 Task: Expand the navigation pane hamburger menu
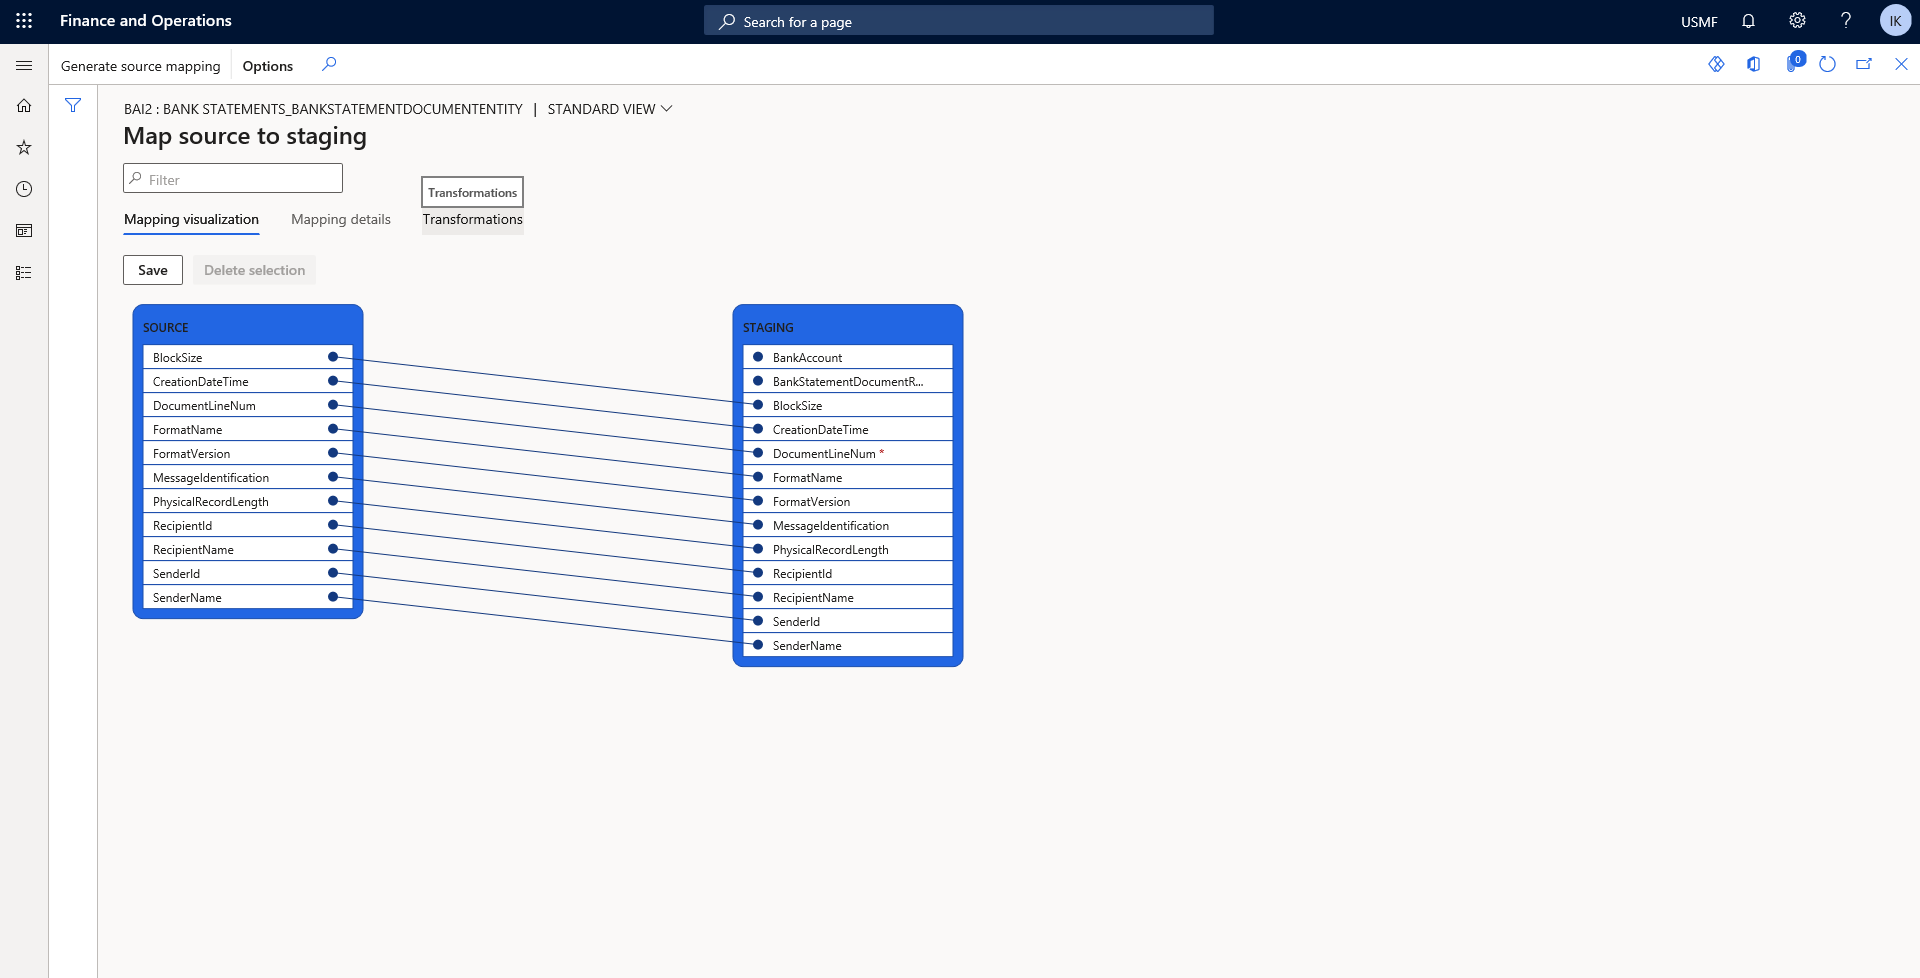pos(24,65)
